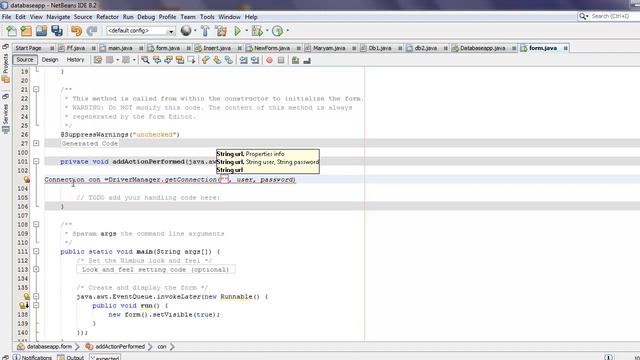Collapse the main method fold at line 111
640x360 pixels.
point(36,251)
